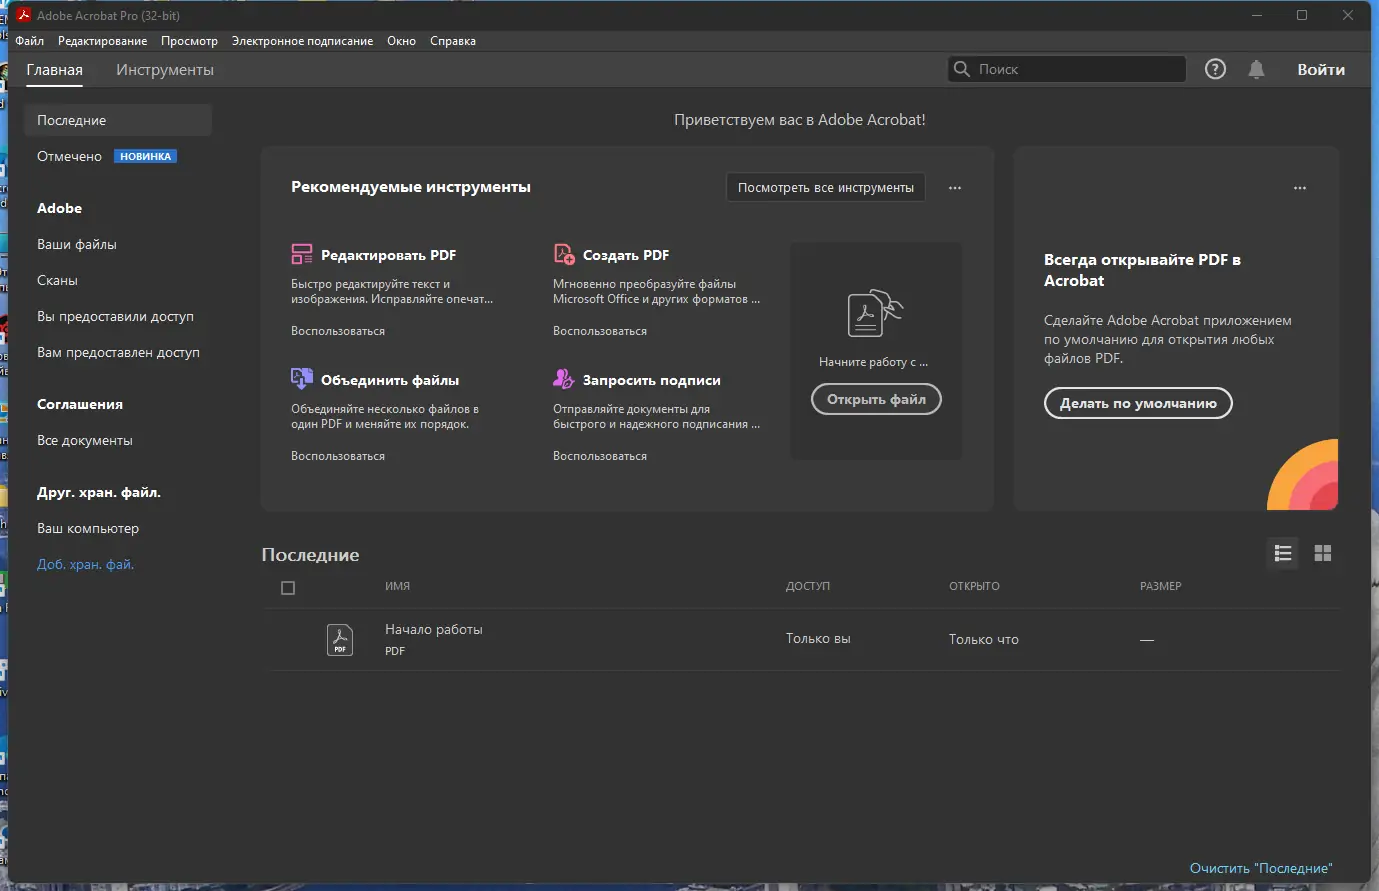Click the PDF icon of Начало работы
Image resolution: width=1379 pixels, height=891 pixels.
pos(340,639)
